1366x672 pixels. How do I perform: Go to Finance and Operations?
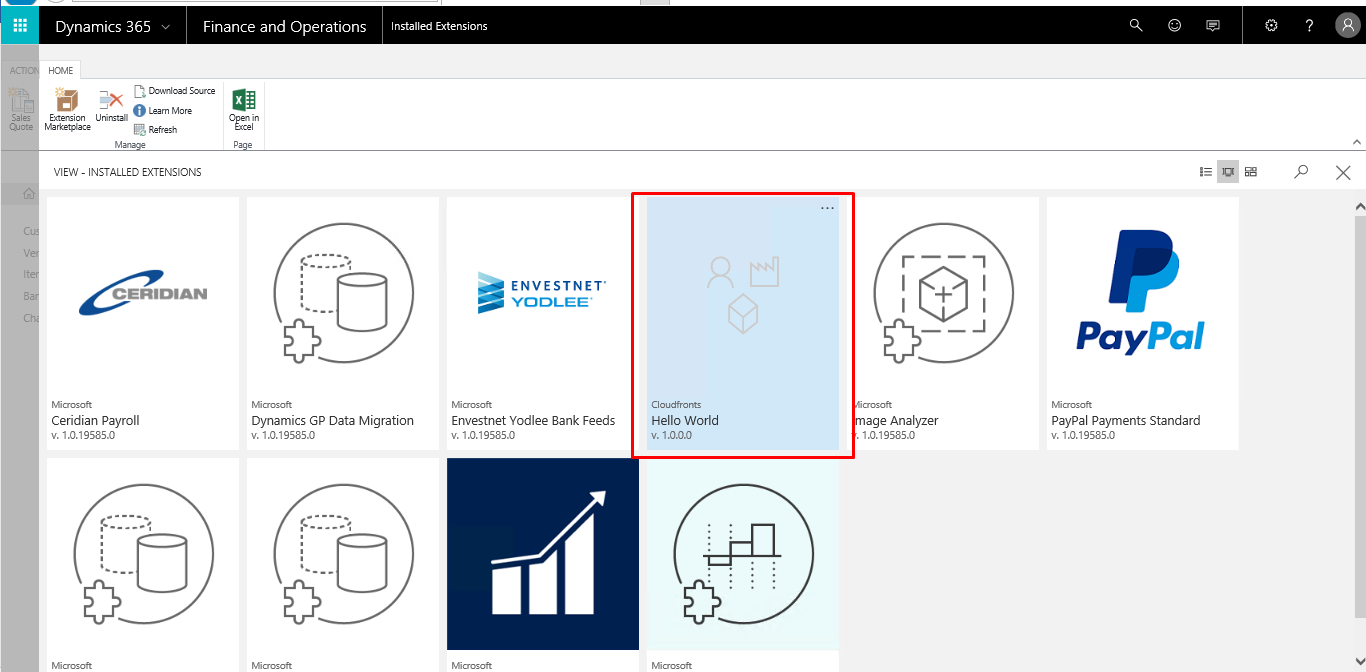284,27
